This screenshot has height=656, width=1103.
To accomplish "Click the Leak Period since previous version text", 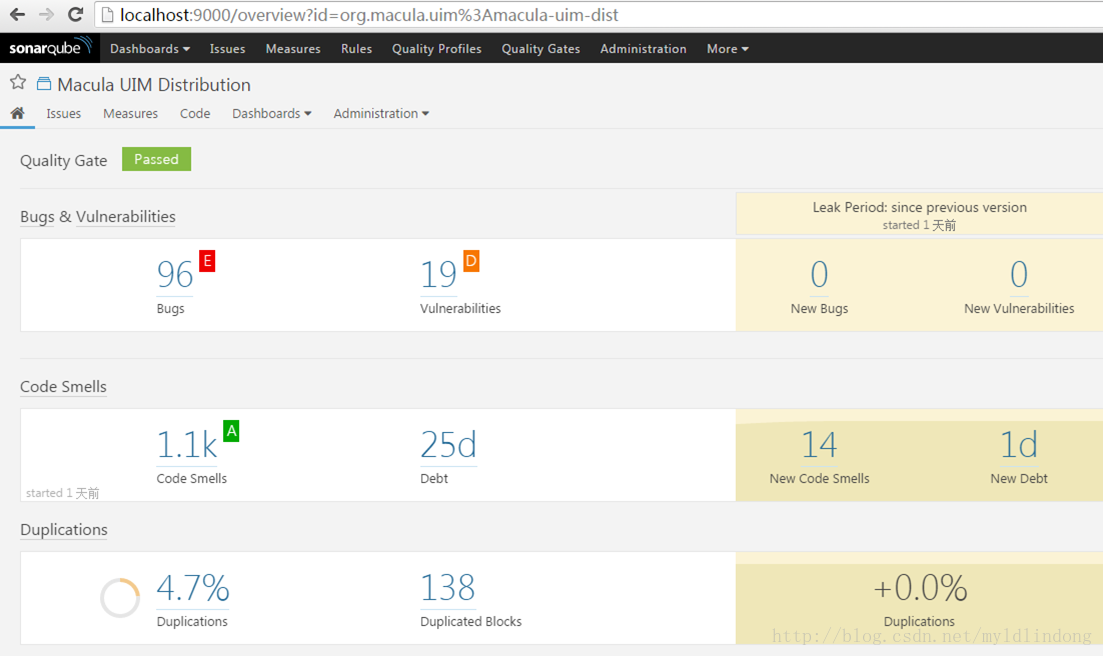I will 919,207.
